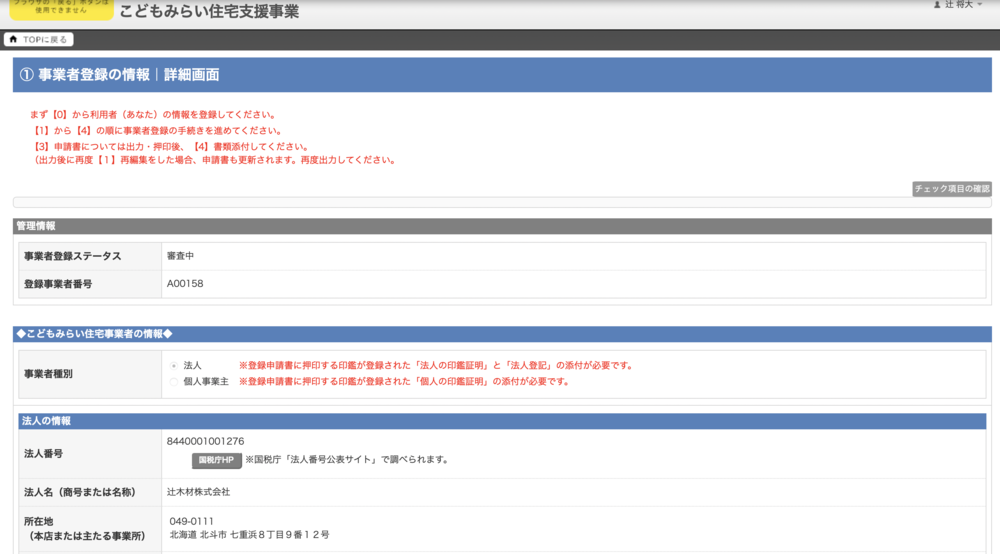Click the 登録事業者番号 label

(x=58, y=284)
